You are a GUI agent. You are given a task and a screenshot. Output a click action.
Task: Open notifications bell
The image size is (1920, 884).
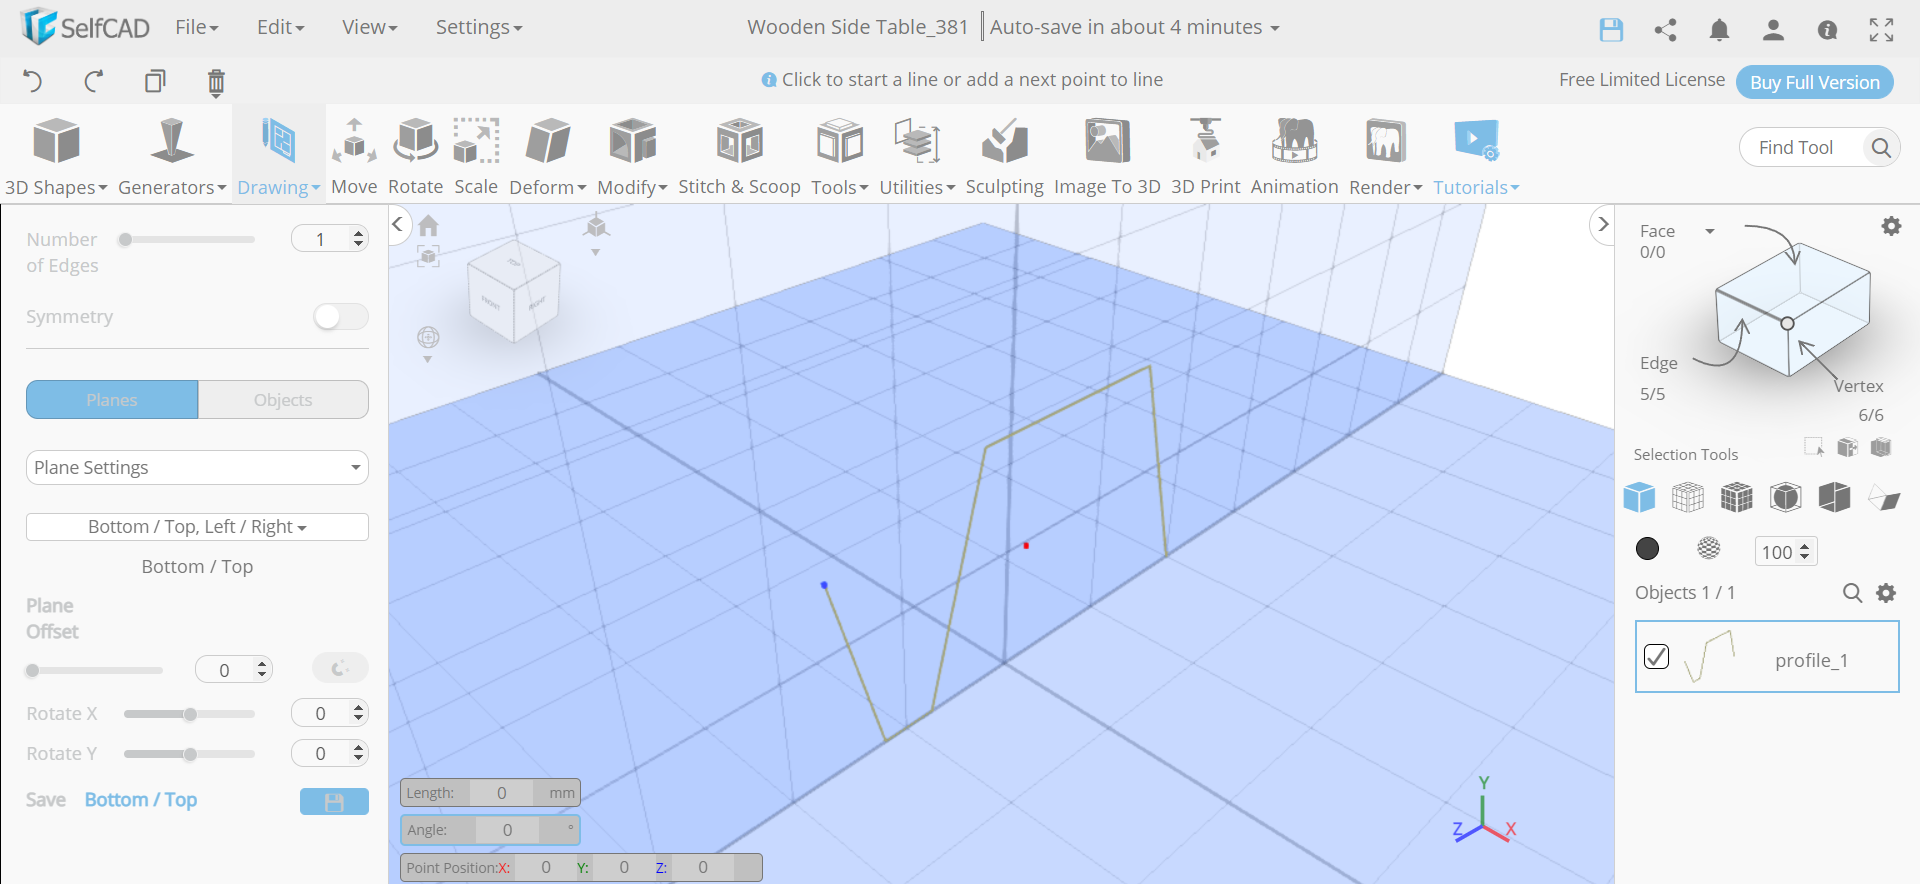click(x=1719, y=30)
